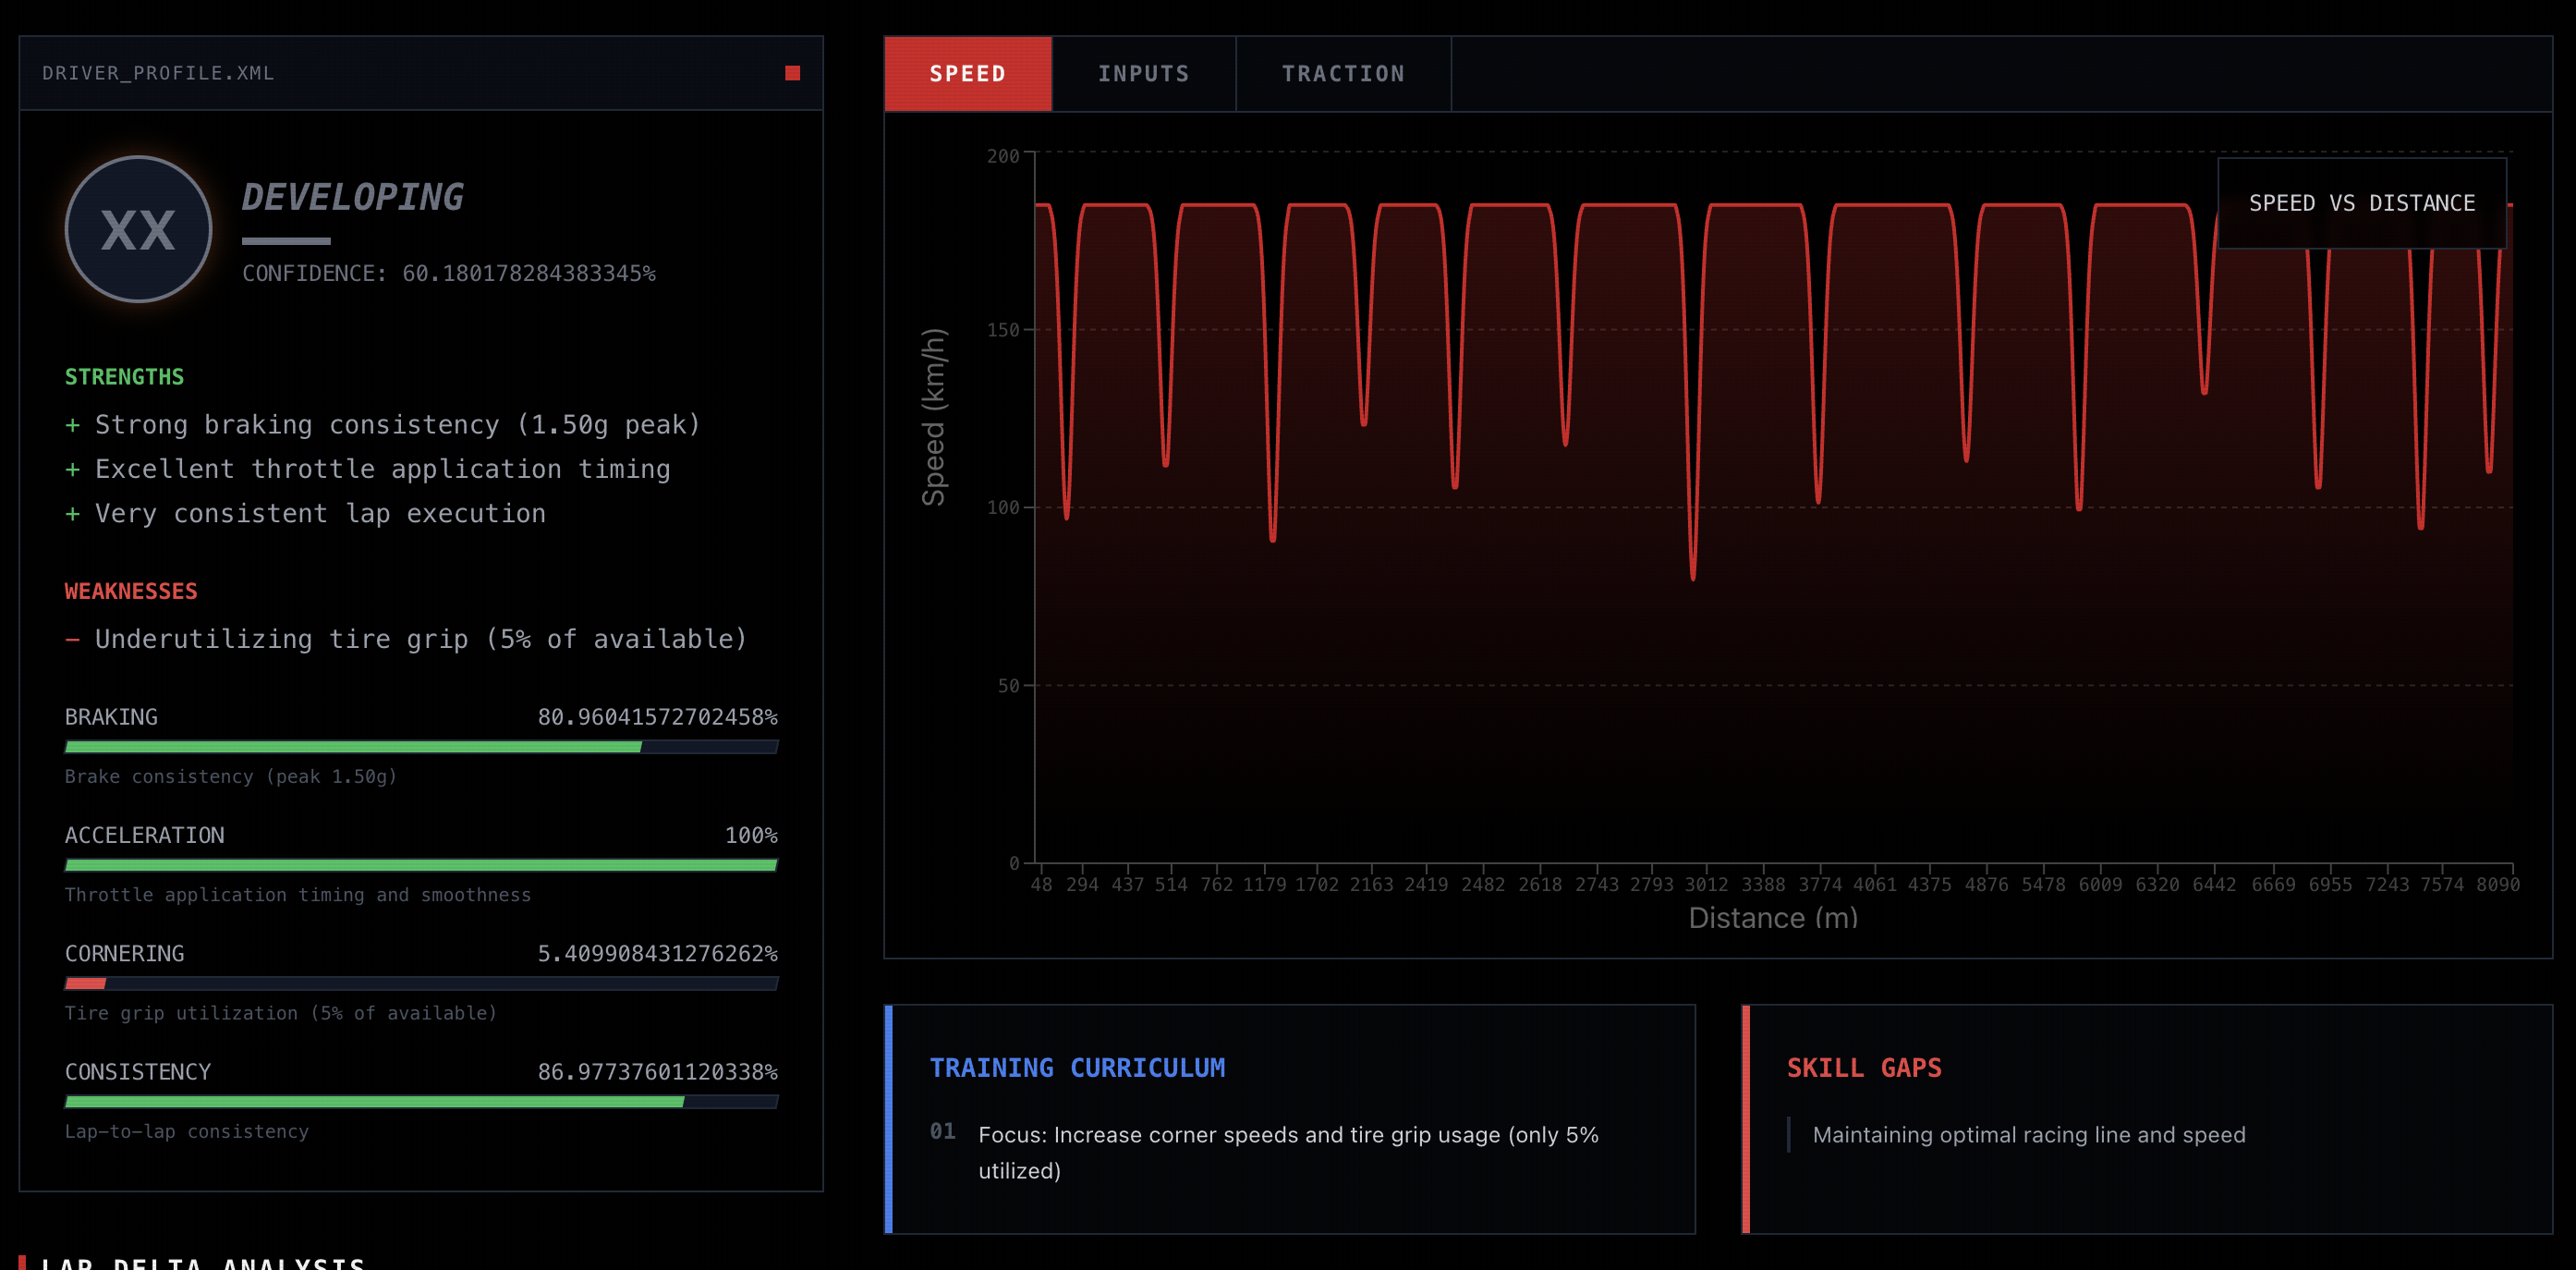Click the DEVELOPING skill level title
This screenshot has width=2576, height=1270.
point(352,197)
